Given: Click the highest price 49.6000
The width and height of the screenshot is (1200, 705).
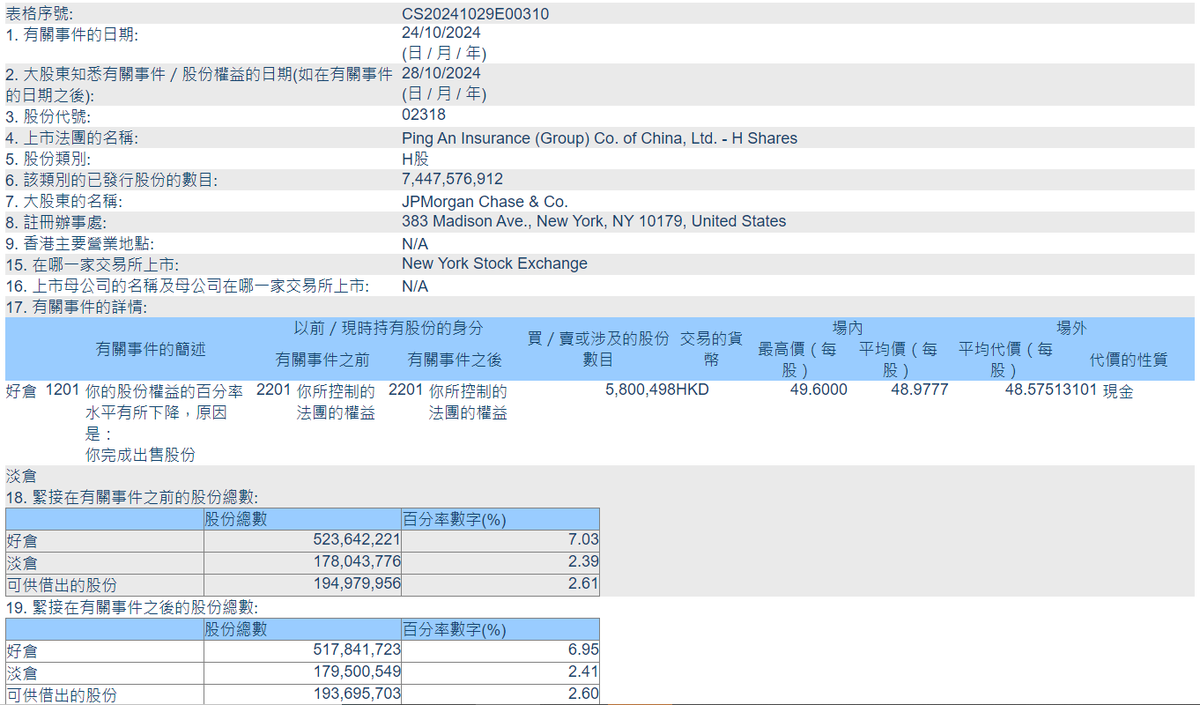Looking at the screenshot, I should coord(819,390).
